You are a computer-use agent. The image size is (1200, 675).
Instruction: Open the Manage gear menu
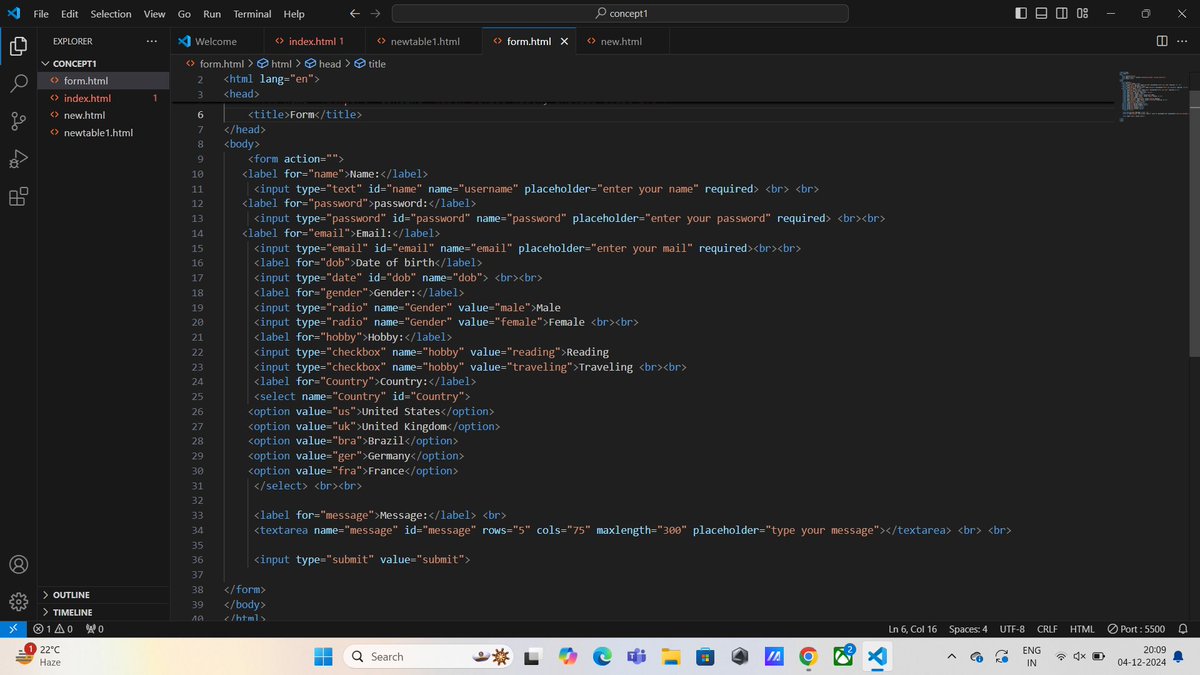pos(18,602)
